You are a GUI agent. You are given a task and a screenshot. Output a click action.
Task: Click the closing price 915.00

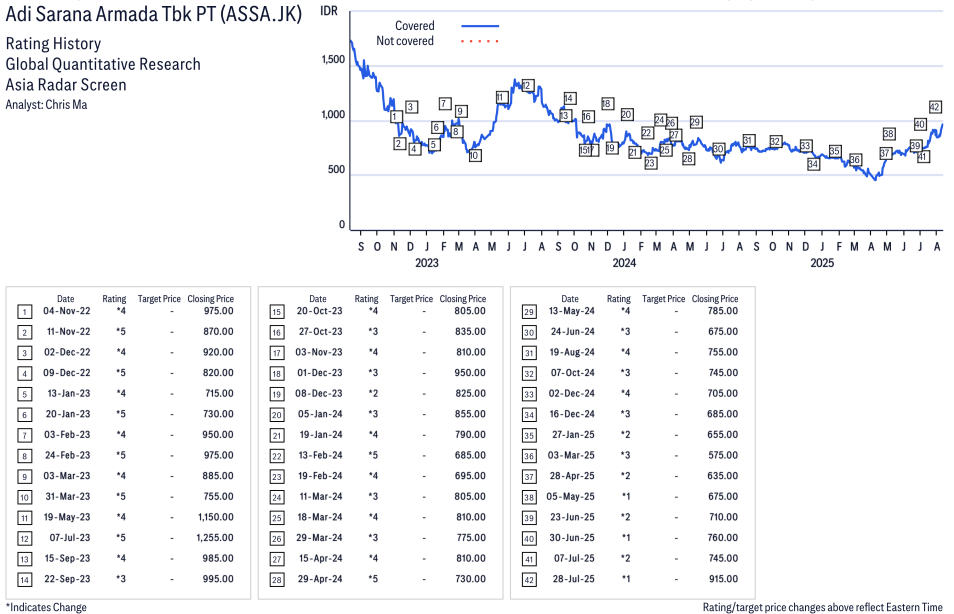point(723,579)
